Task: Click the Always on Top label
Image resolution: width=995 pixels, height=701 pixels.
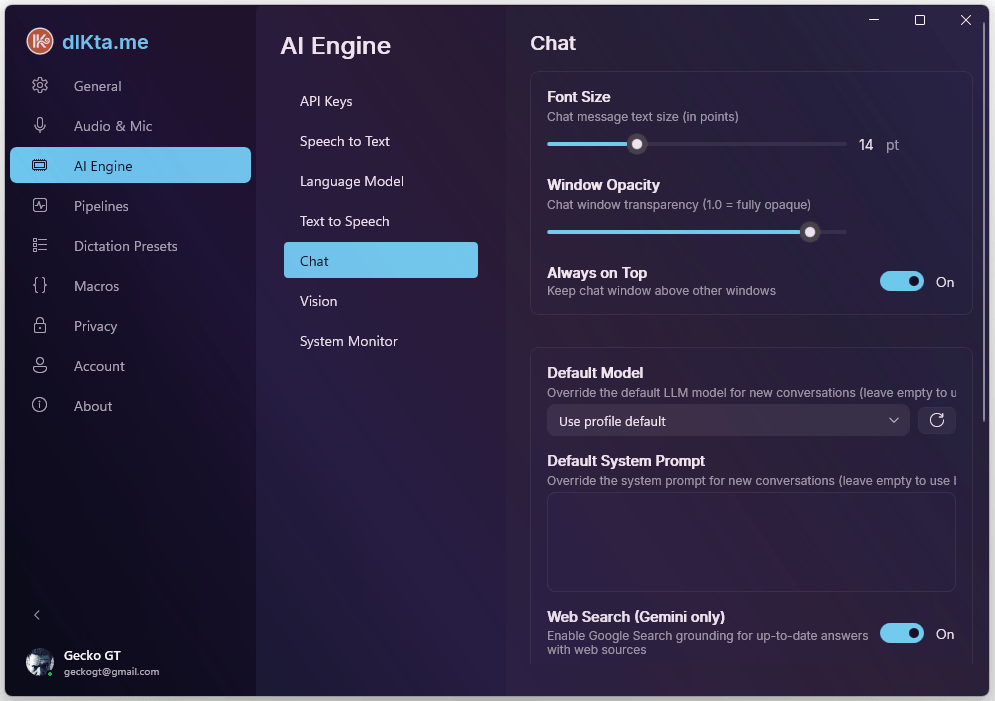Action: 597,273
